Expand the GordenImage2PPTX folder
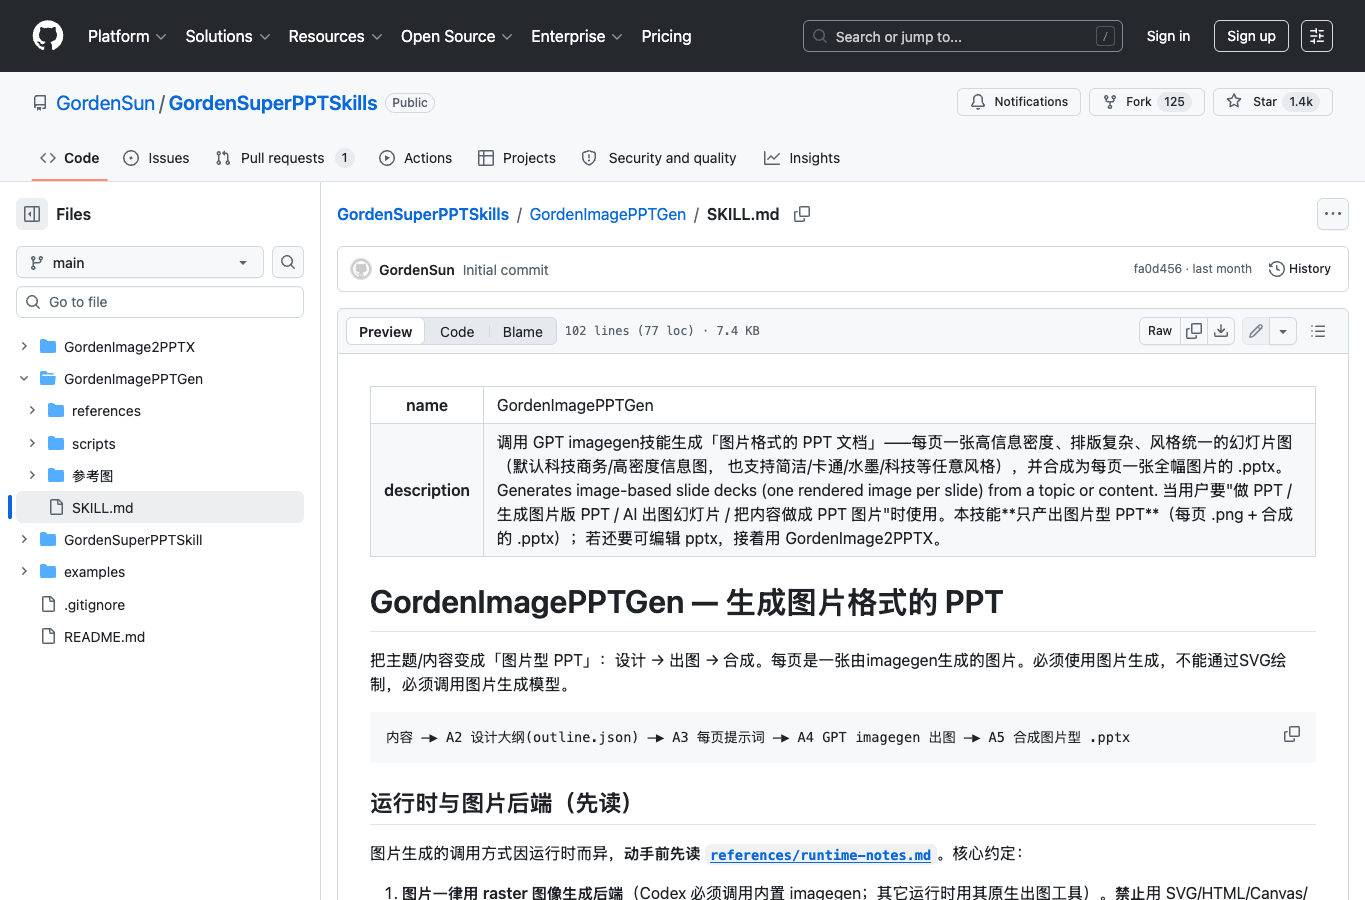 [x=24, y=346]
